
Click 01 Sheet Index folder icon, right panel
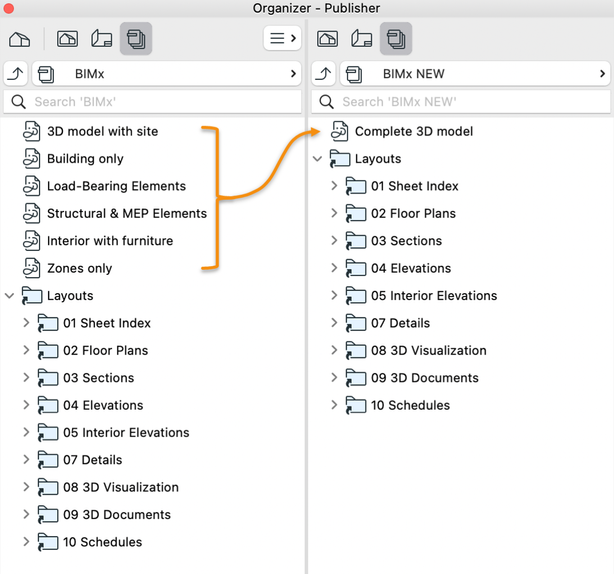356,186
